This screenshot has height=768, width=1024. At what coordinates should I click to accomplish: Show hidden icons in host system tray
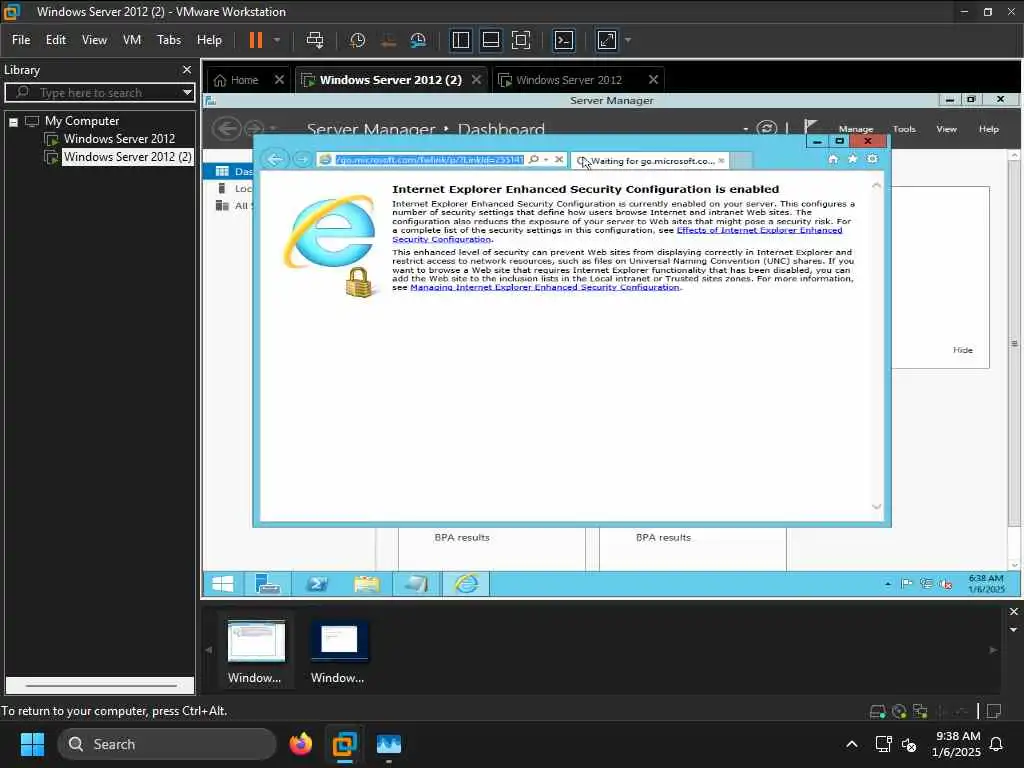pos(852,744)
